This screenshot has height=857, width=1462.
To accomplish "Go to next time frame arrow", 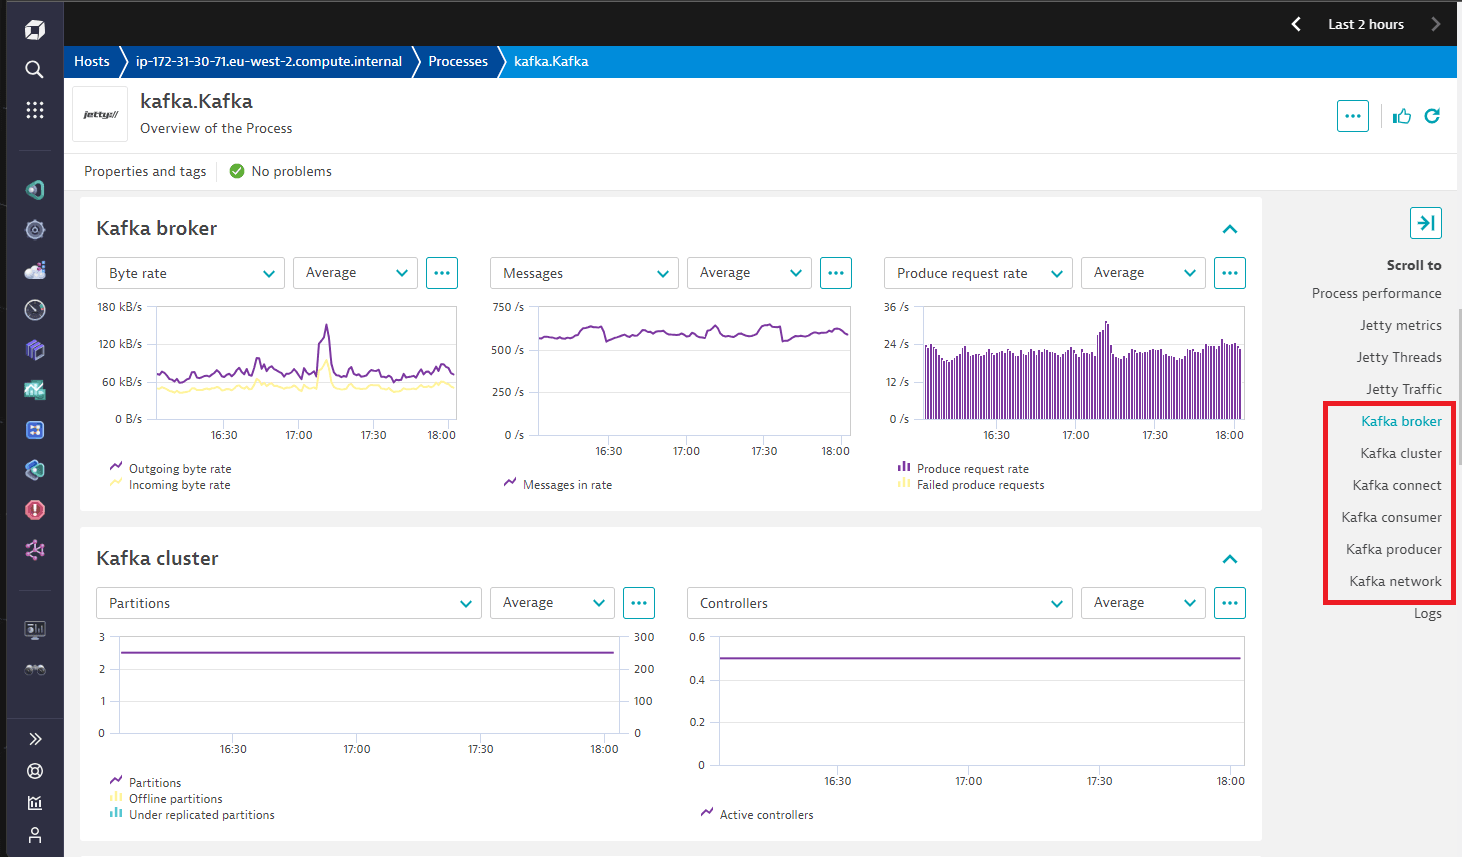I will click(1436, 24).
